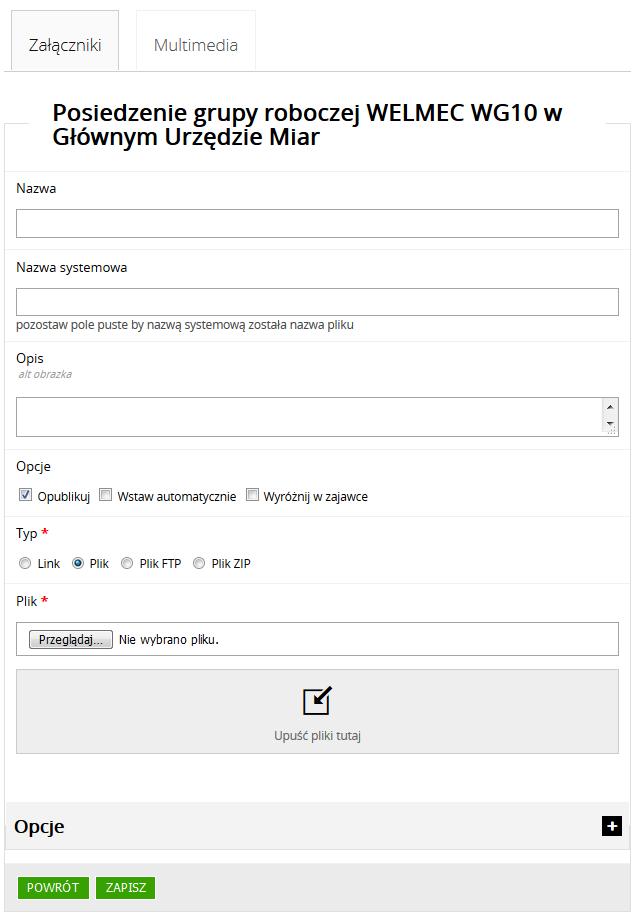Select the Link radio button
This screenshot has width=635, height=920.
[x=25, y=563]
